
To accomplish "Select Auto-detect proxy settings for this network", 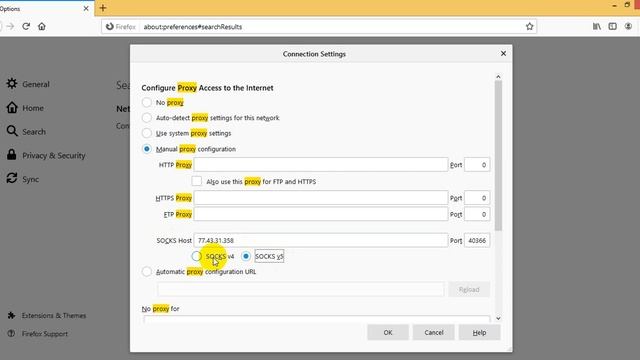I will [147, 118].
